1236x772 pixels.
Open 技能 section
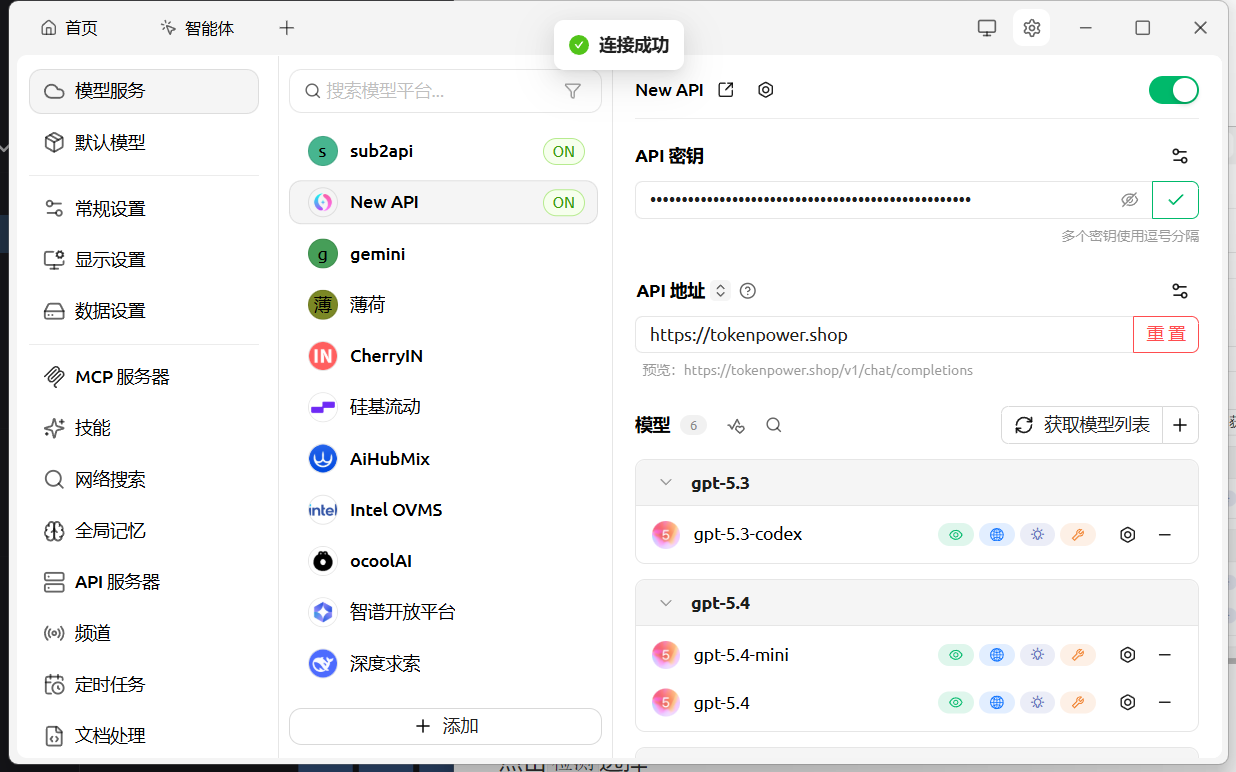(144, 428)
